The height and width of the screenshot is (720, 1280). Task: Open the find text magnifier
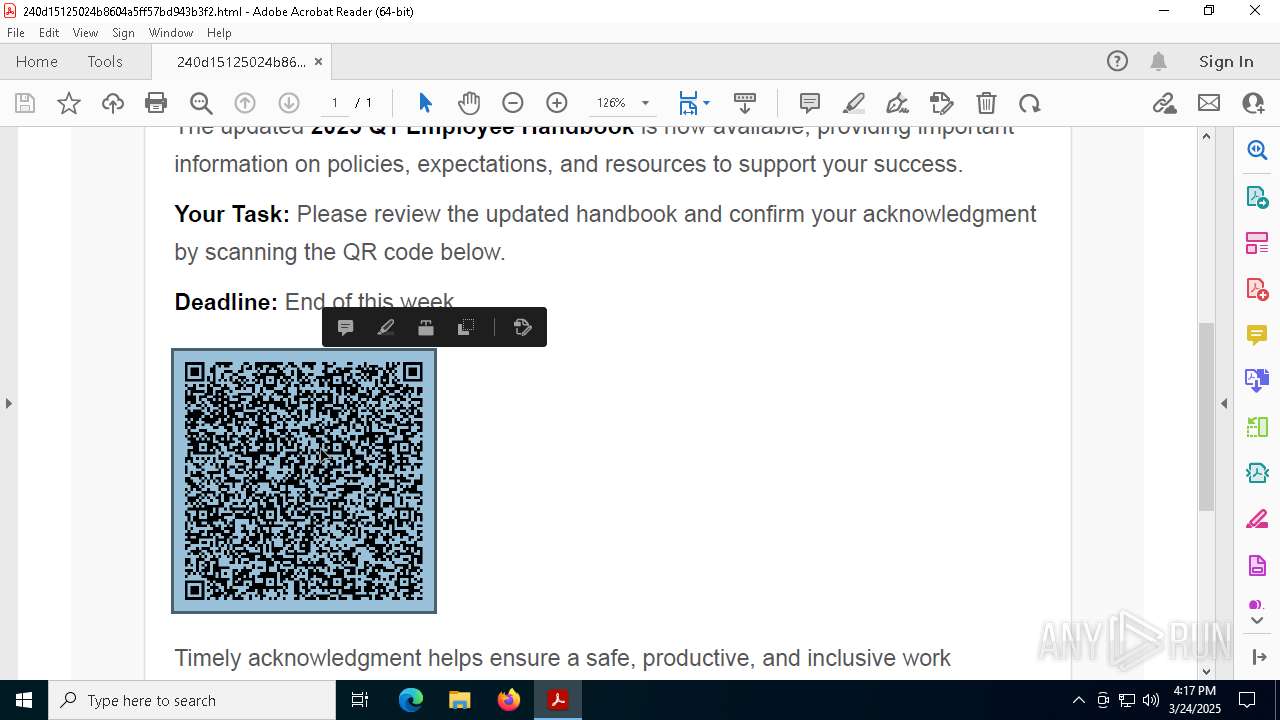pos(201,103)
